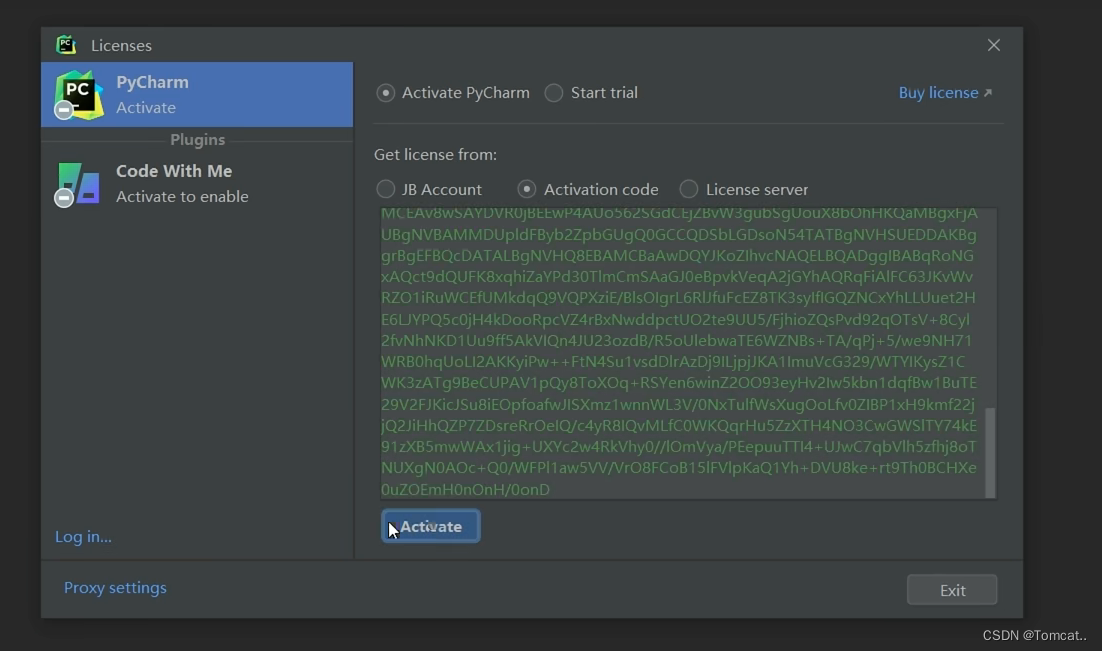The height and width of the screenshot is (651, 1102).
Task: Click the Code With Me plugin icon
Action: coord(77,183)
